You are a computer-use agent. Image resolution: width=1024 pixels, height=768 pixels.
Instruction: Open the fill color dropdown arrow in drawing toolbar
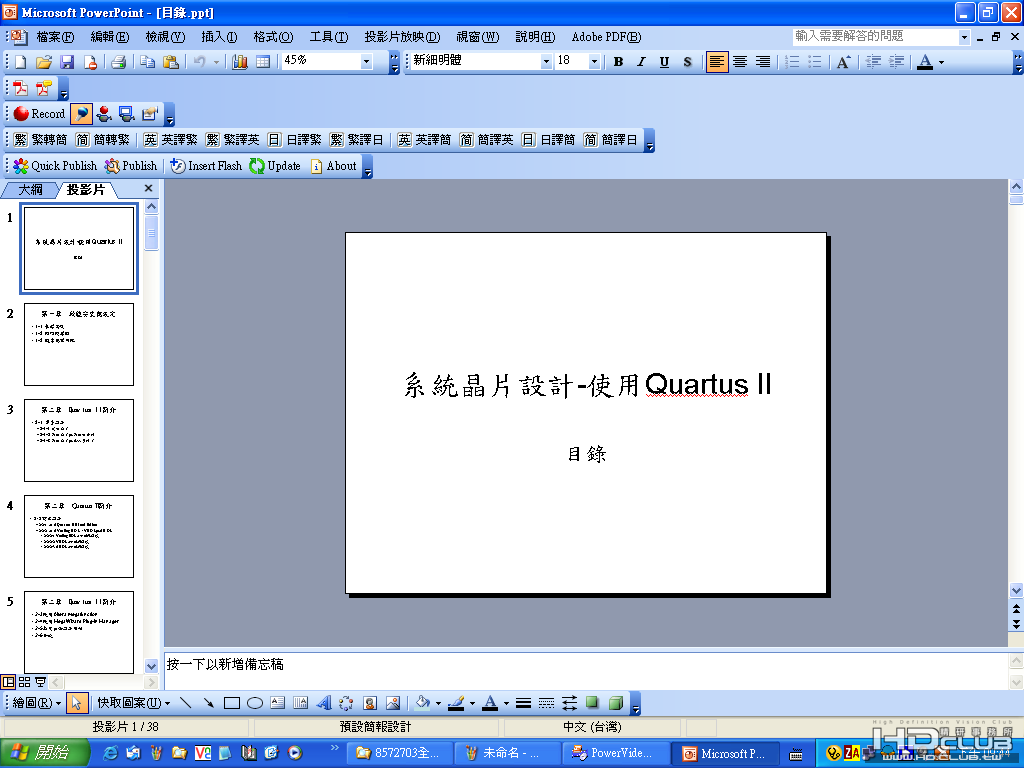click(438, 703)
